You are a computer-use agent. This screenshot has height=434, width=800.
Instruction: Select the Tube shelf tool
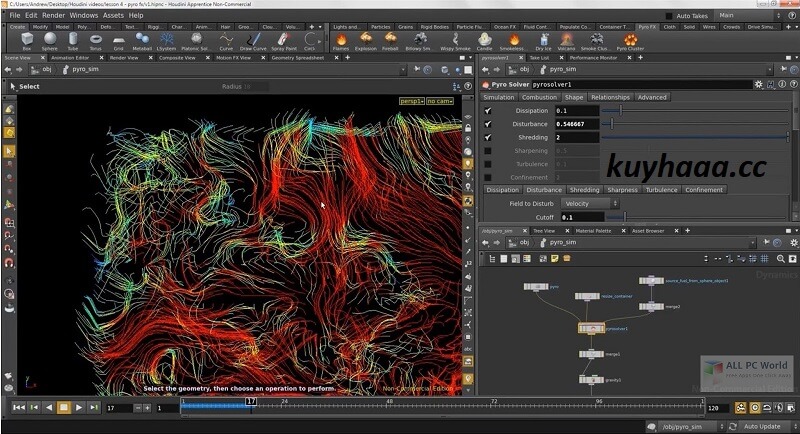click(x=73, y=41)
